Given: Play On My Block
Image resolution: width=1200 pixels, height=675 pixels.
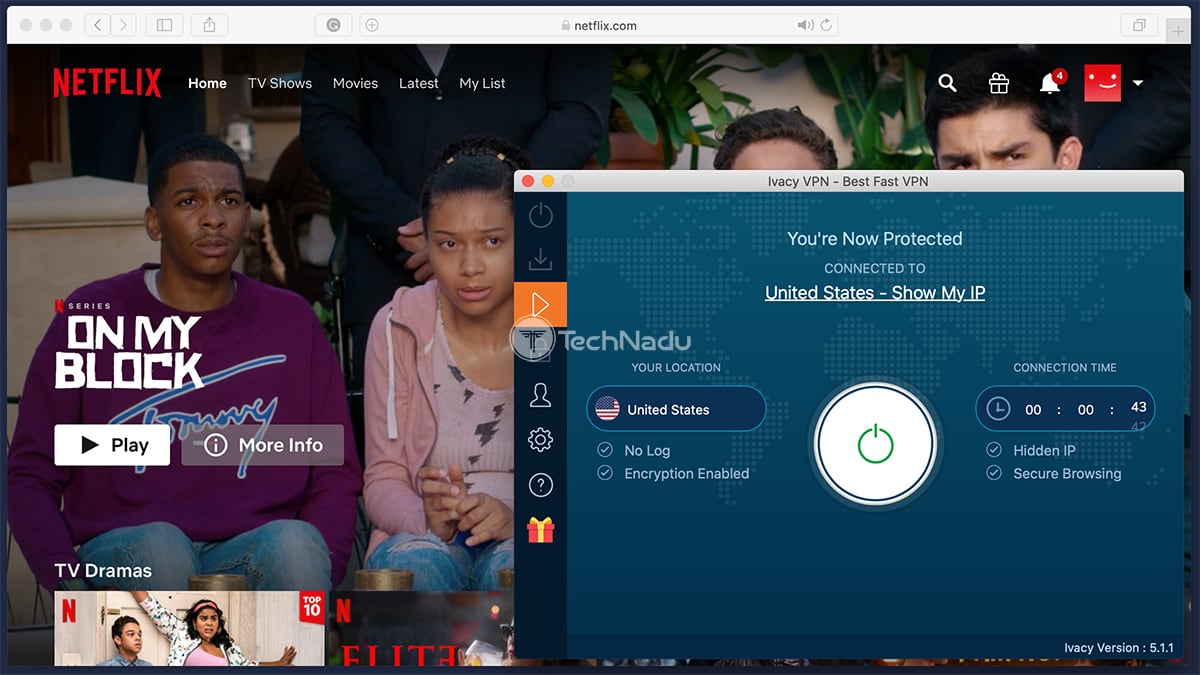Looking at the screenshot, I should (x=112, y=445).
